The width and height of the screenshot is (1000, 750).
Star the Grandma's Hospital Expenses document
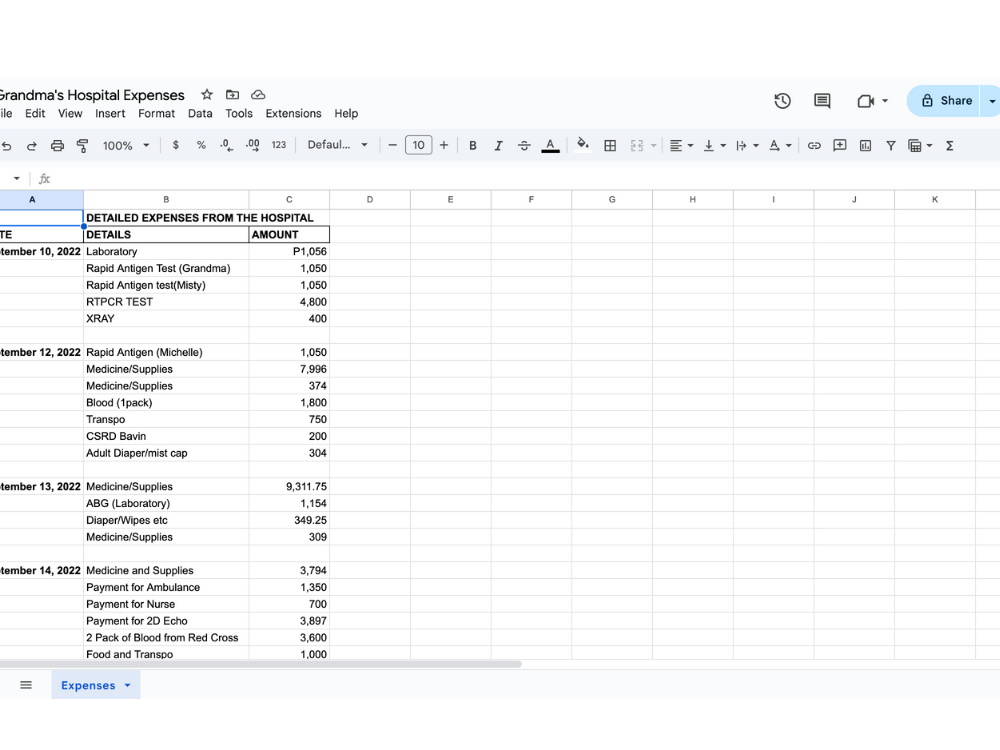point(207,94)
